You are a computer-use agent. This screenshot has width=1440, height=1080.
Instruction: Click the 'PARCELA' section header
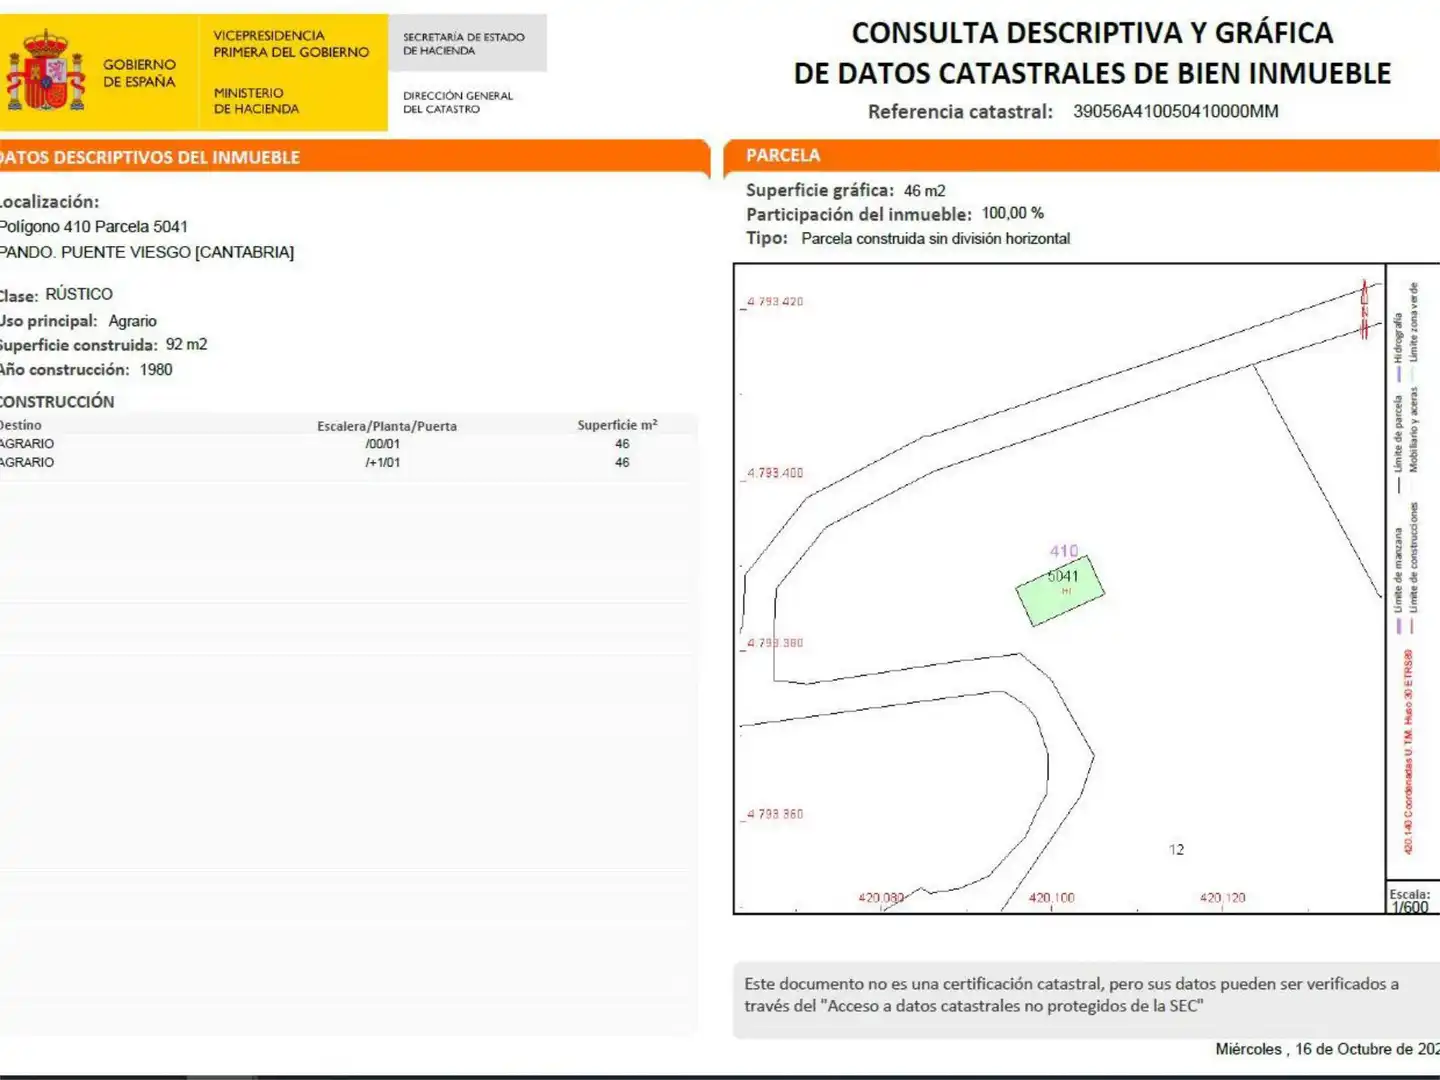(x=783, y=155)
